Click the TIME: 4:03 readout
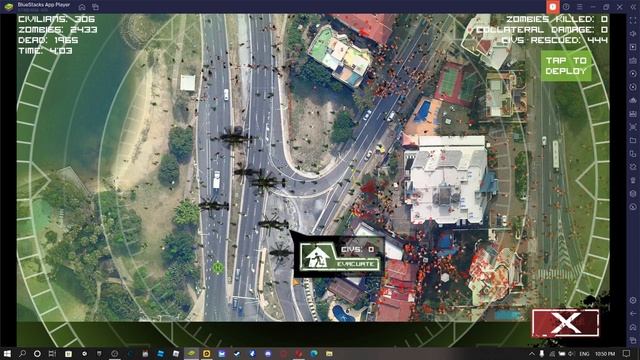This screenshot has width=640, height=360. point(45,51)
